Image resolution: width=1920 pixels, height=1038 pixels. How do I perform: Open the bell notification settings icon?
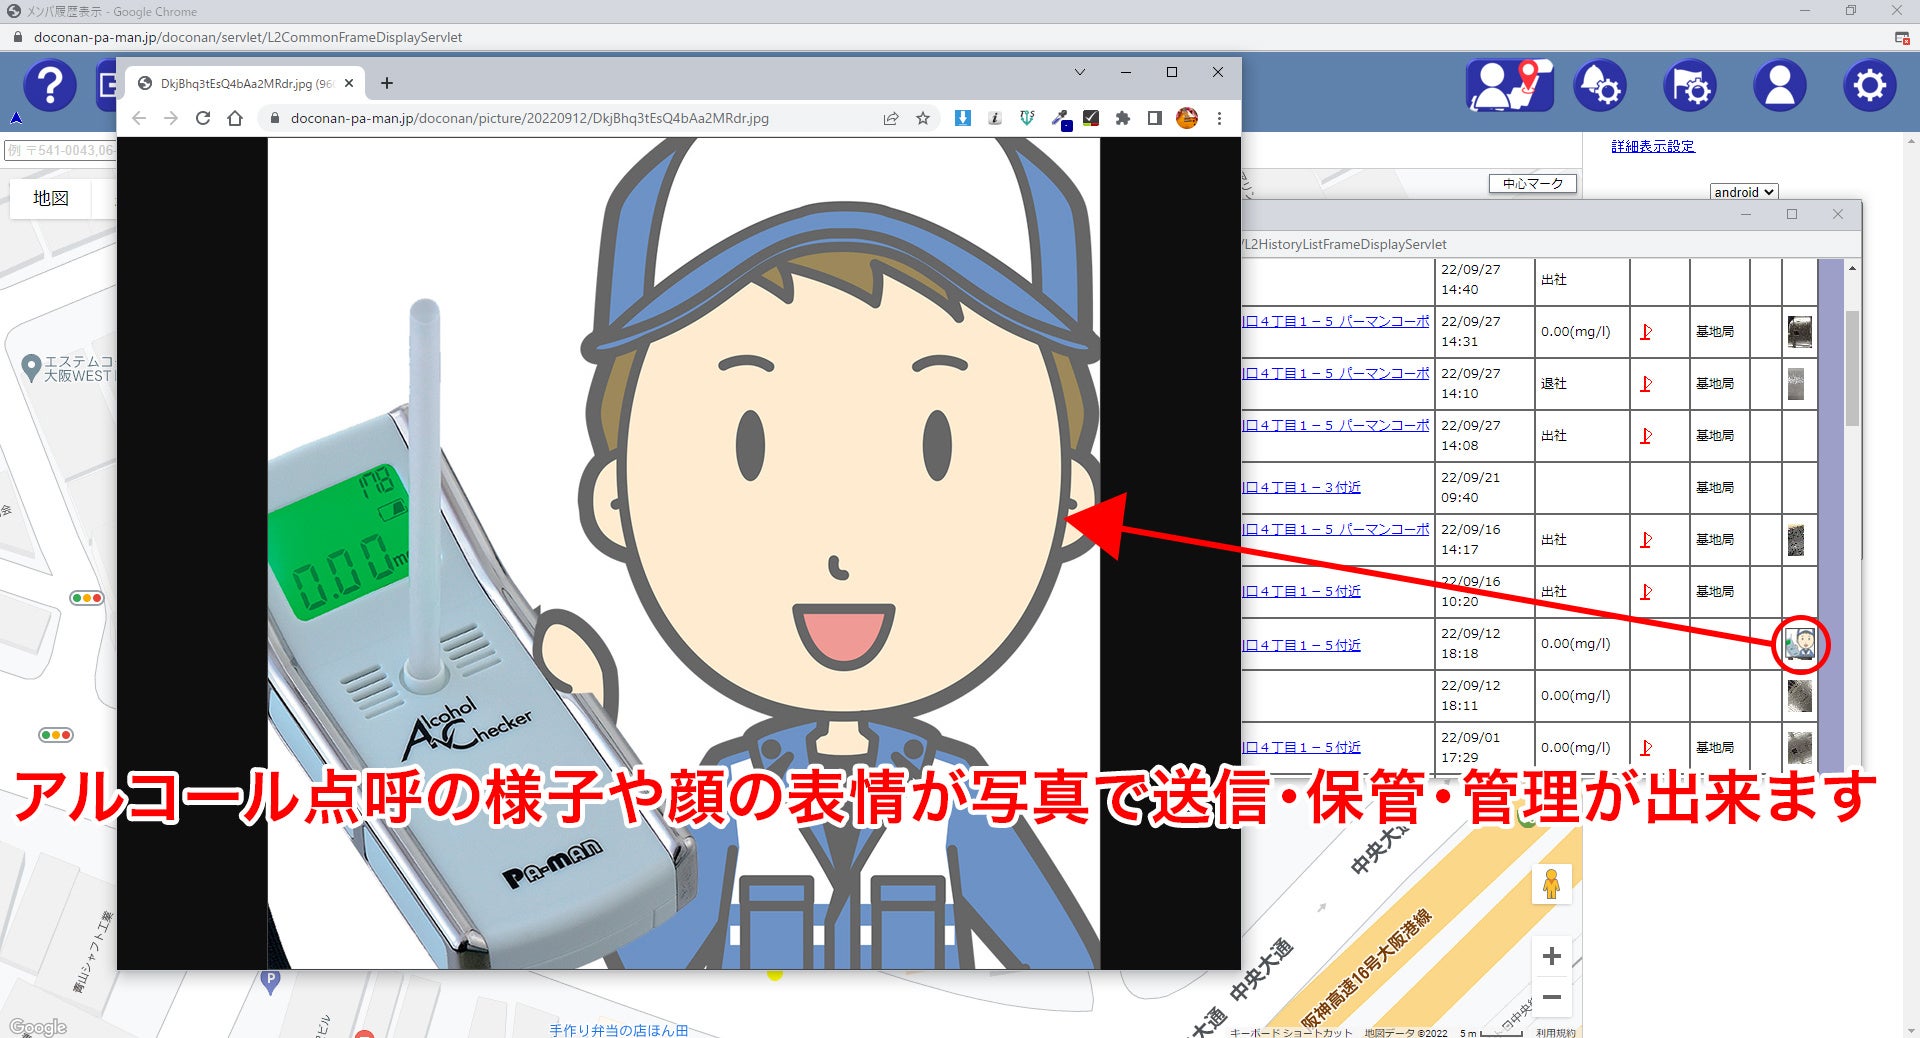1600,86
